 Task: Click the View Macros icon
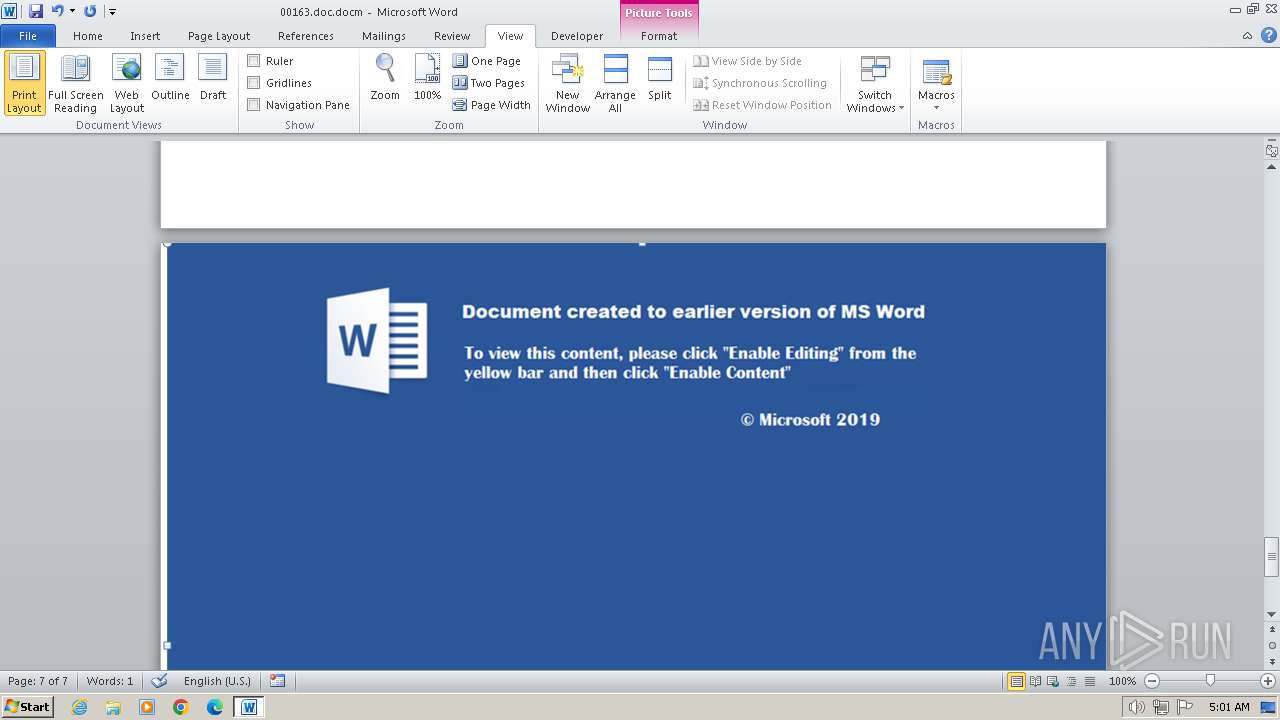tap(936, 73)
